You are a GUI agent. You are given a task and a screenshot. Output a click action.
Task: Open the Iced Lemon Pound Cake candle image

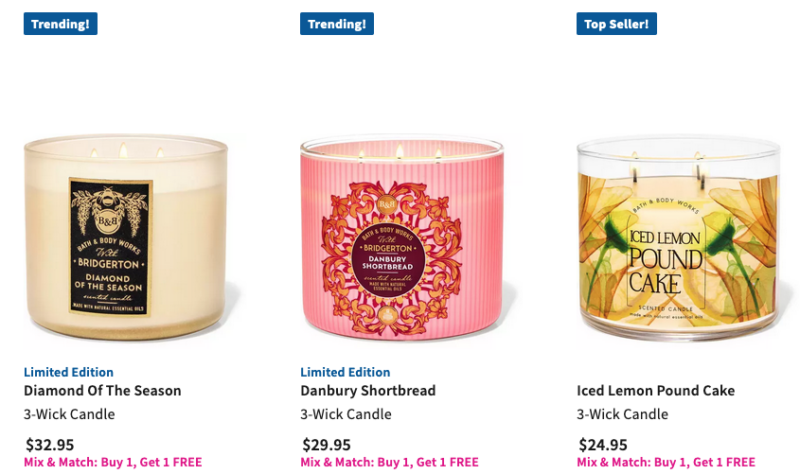679,238
